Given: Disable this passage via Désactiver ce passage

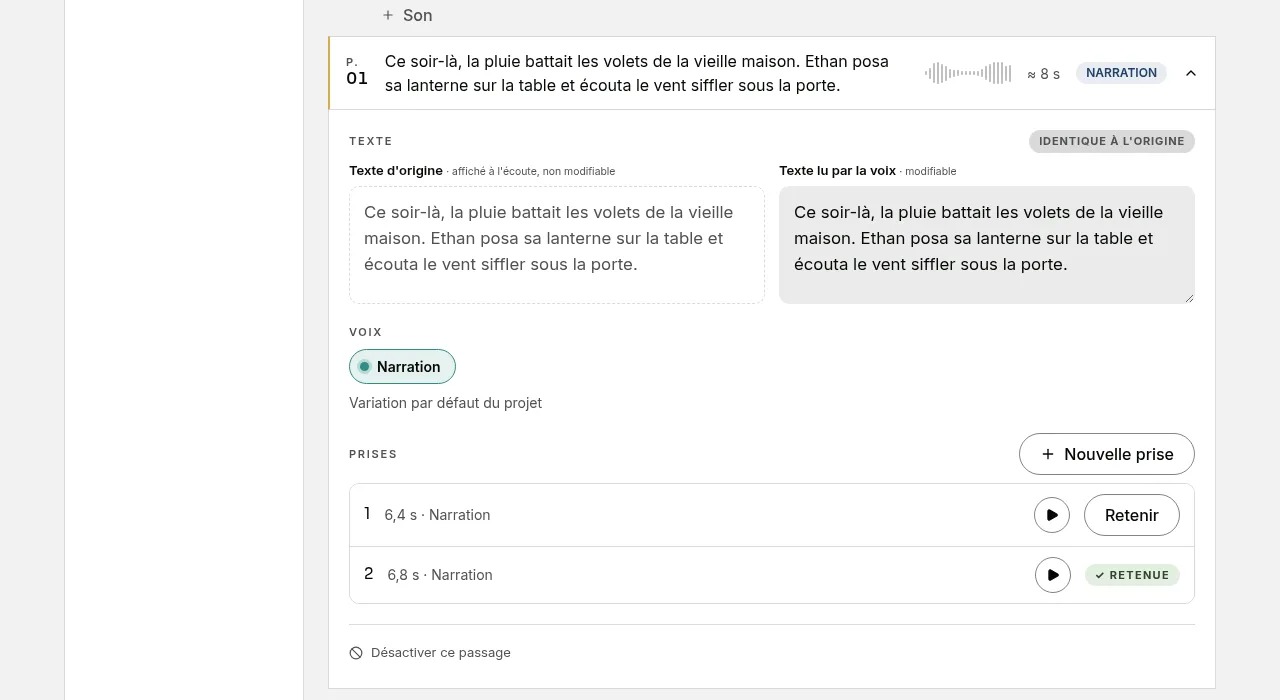Looking at the screenshot, I should pos(430,653).
